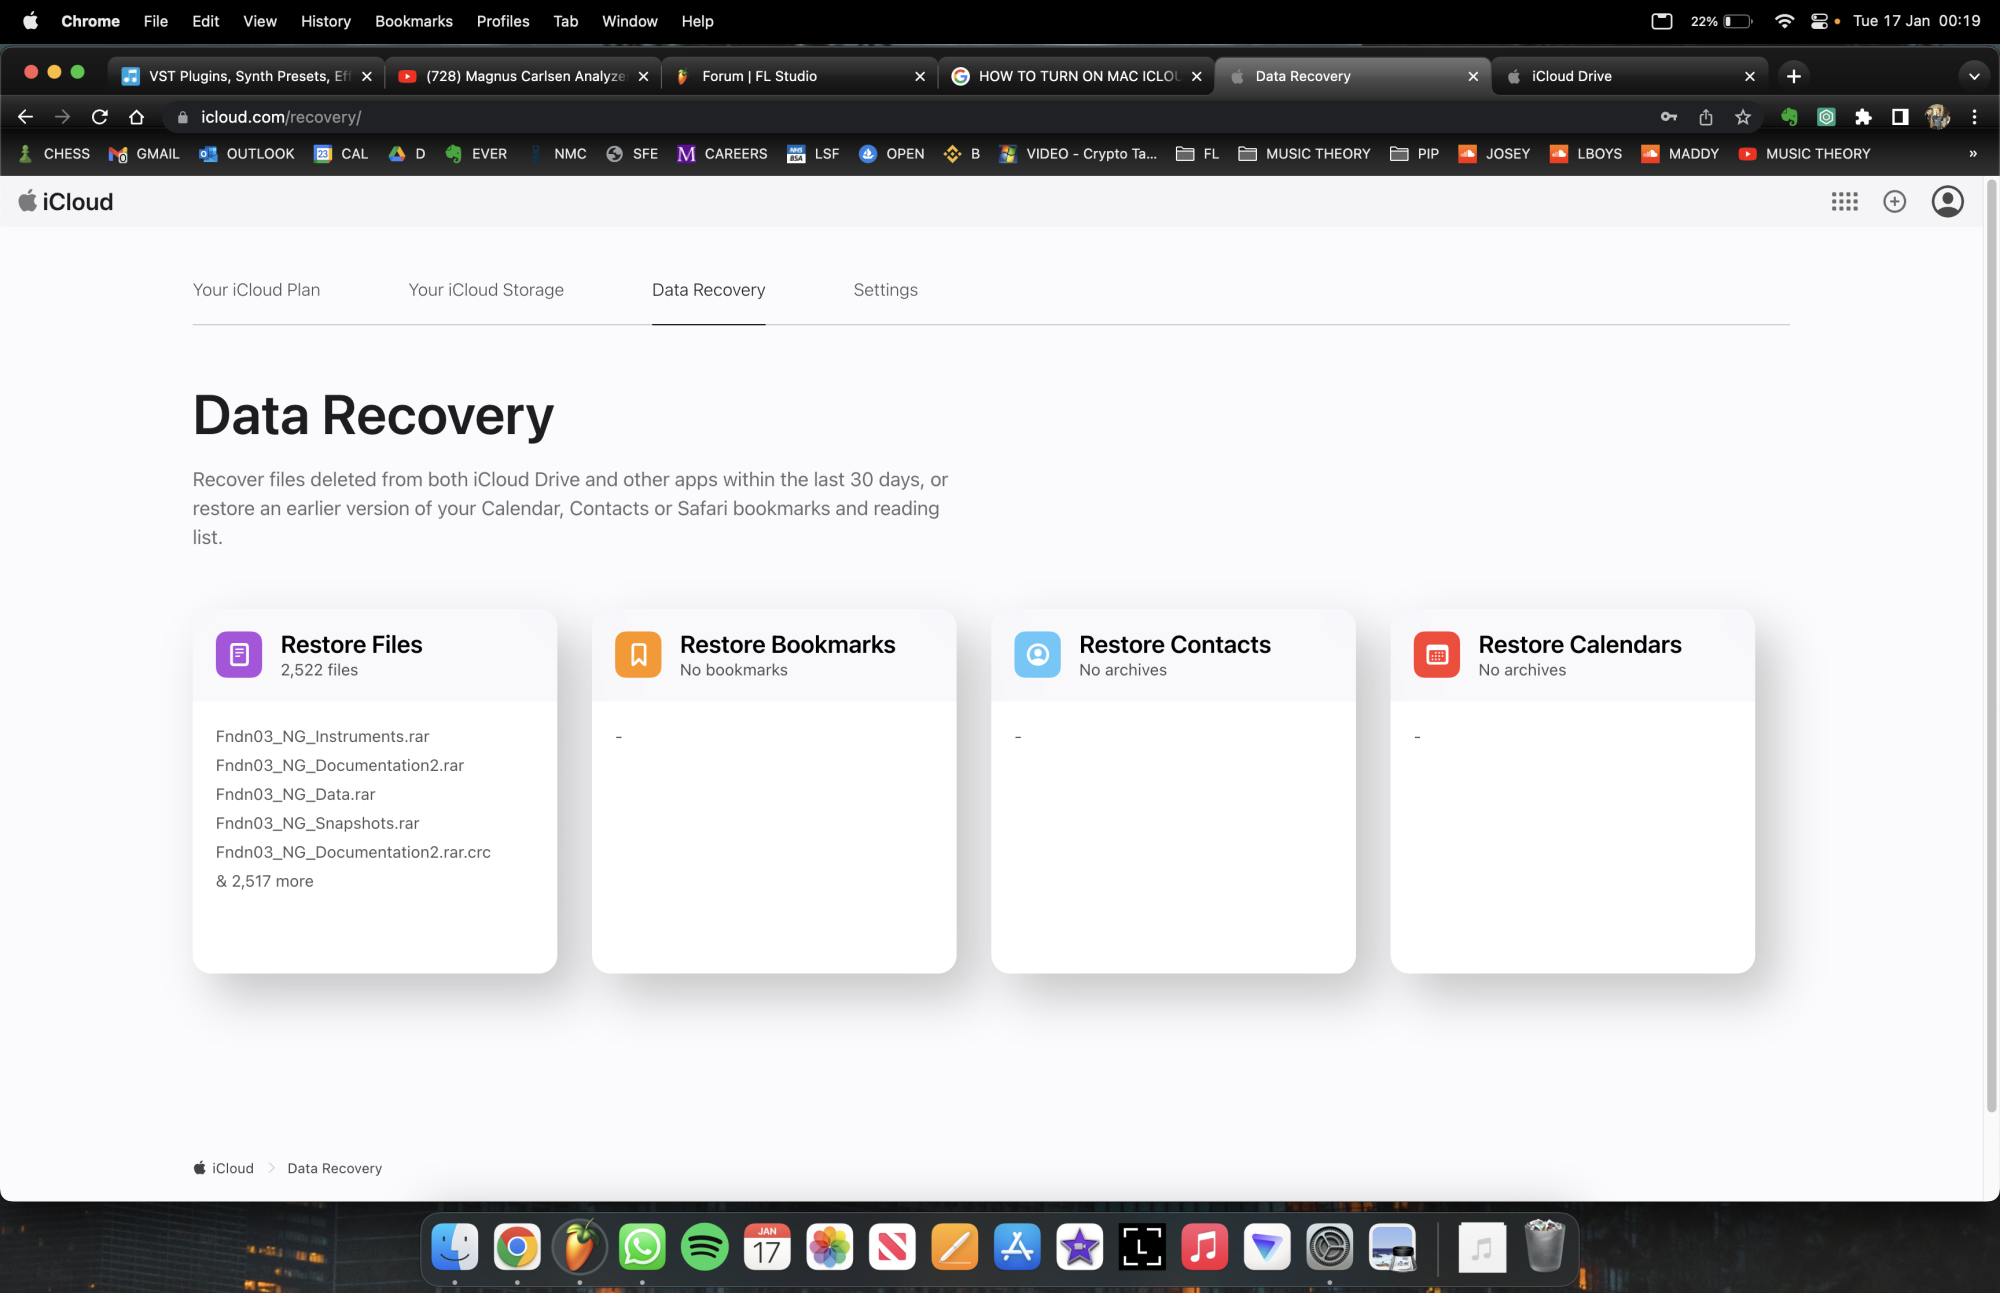Image resolution: width=2000 pixels, height=1293 pixels.
Task: Open the iCloud apps grid launcher
Action: [1844, 202]
